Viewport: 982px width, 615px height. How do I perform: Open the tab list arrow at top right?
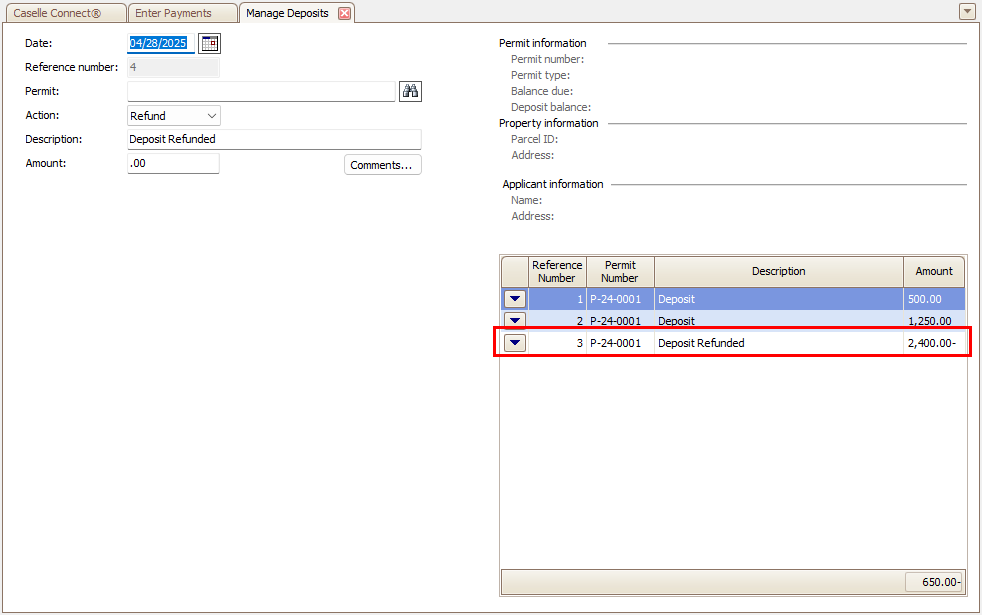[967, 12]
